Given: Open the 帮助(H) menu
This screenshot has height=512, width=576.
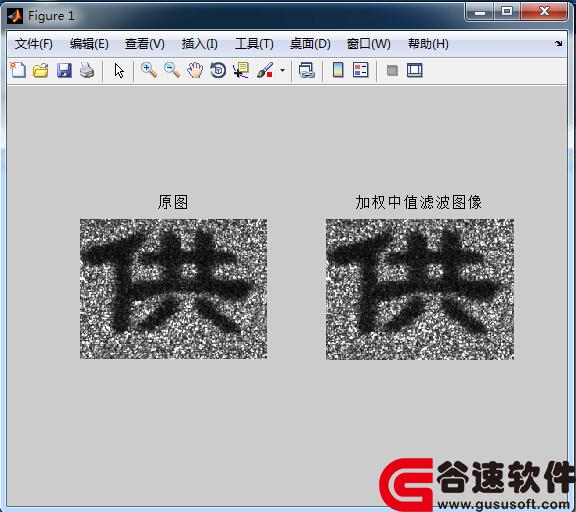Looking at the screenshot, I should [428, 44].
